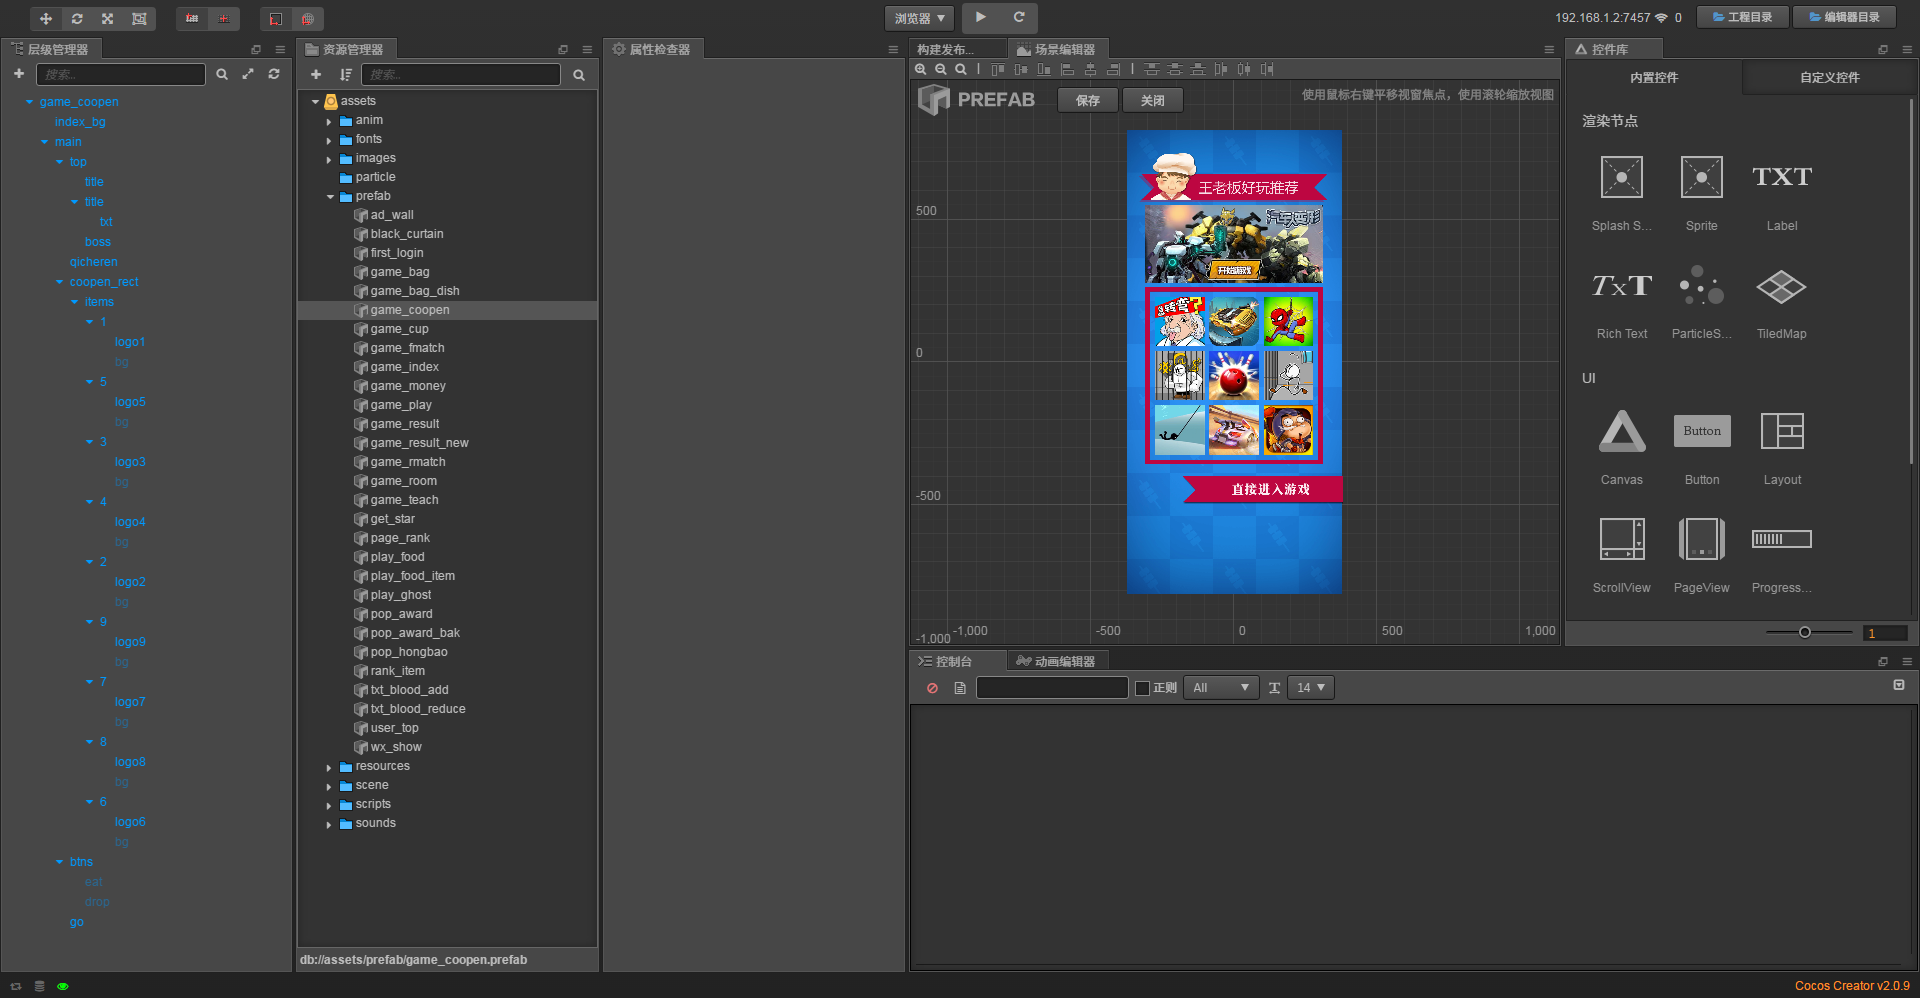Click the refresh preview button

tap(1019, 17)
